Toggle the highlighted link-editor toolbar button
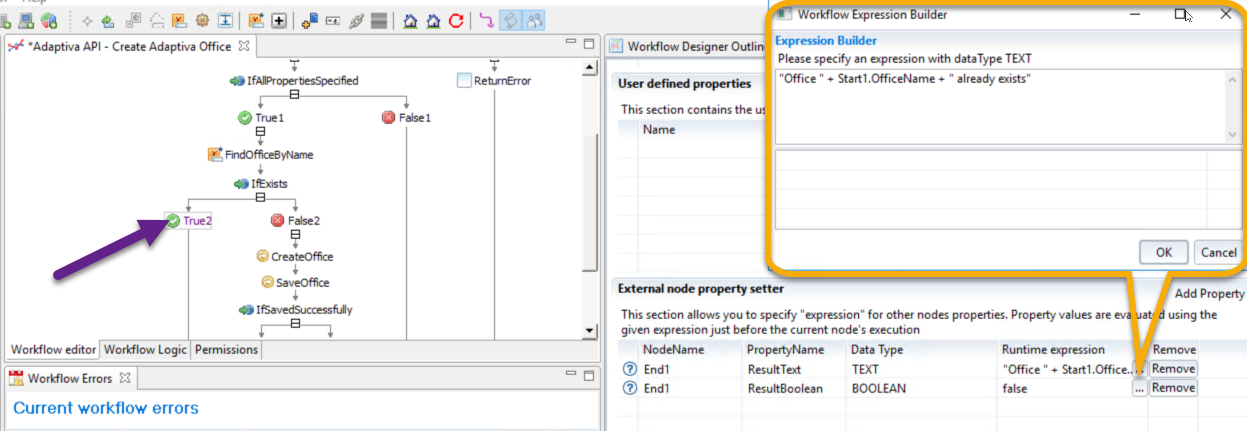 pyautogui.click(x=511, y=20)
